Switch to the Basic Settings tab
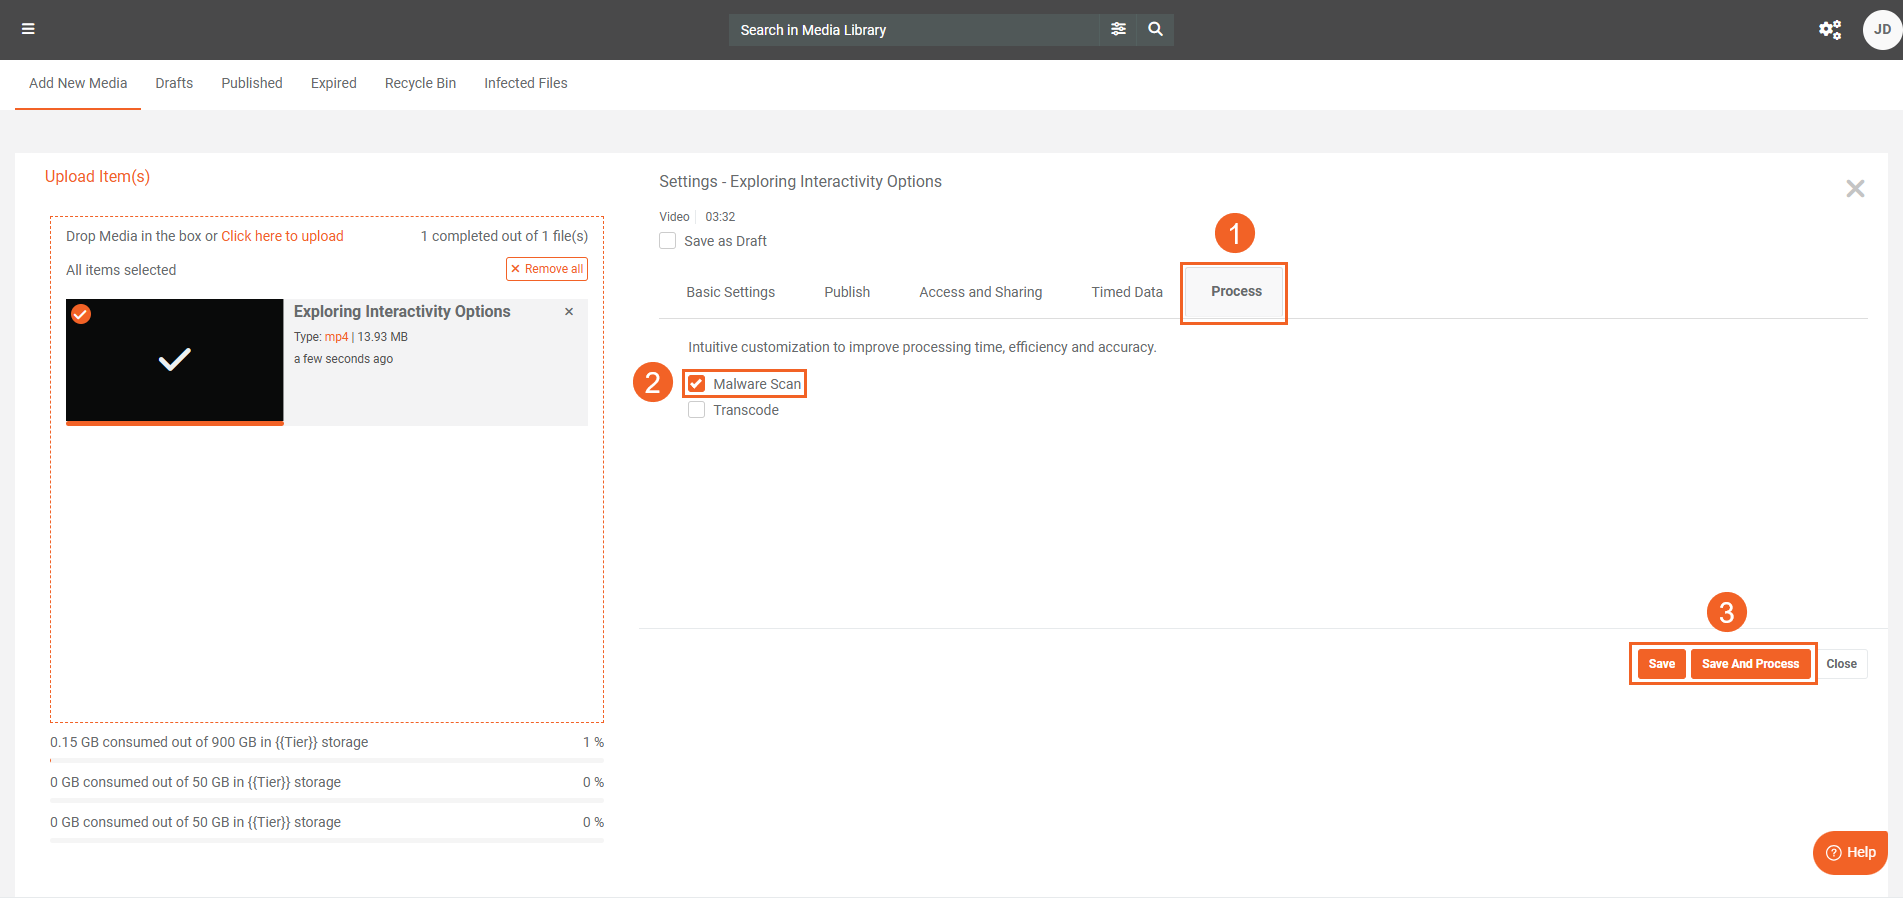Viewport: 1903px width, 910px height. 730,292
